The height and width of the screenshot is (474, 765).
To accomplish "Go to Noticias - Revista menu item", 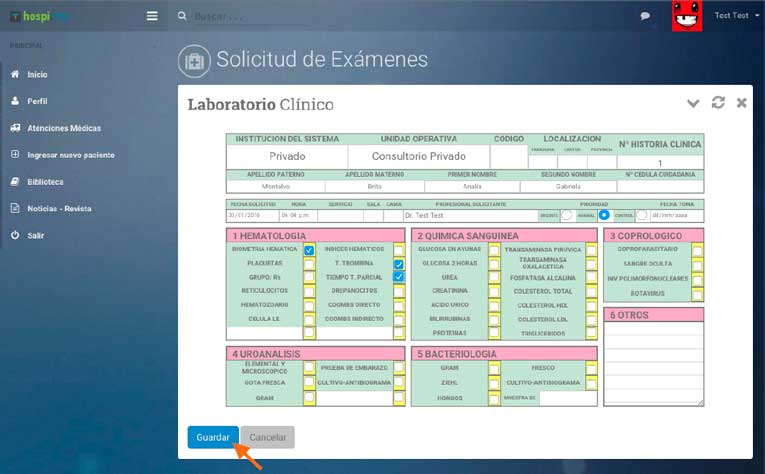I will pyautogui.click(x=59, y=208).
